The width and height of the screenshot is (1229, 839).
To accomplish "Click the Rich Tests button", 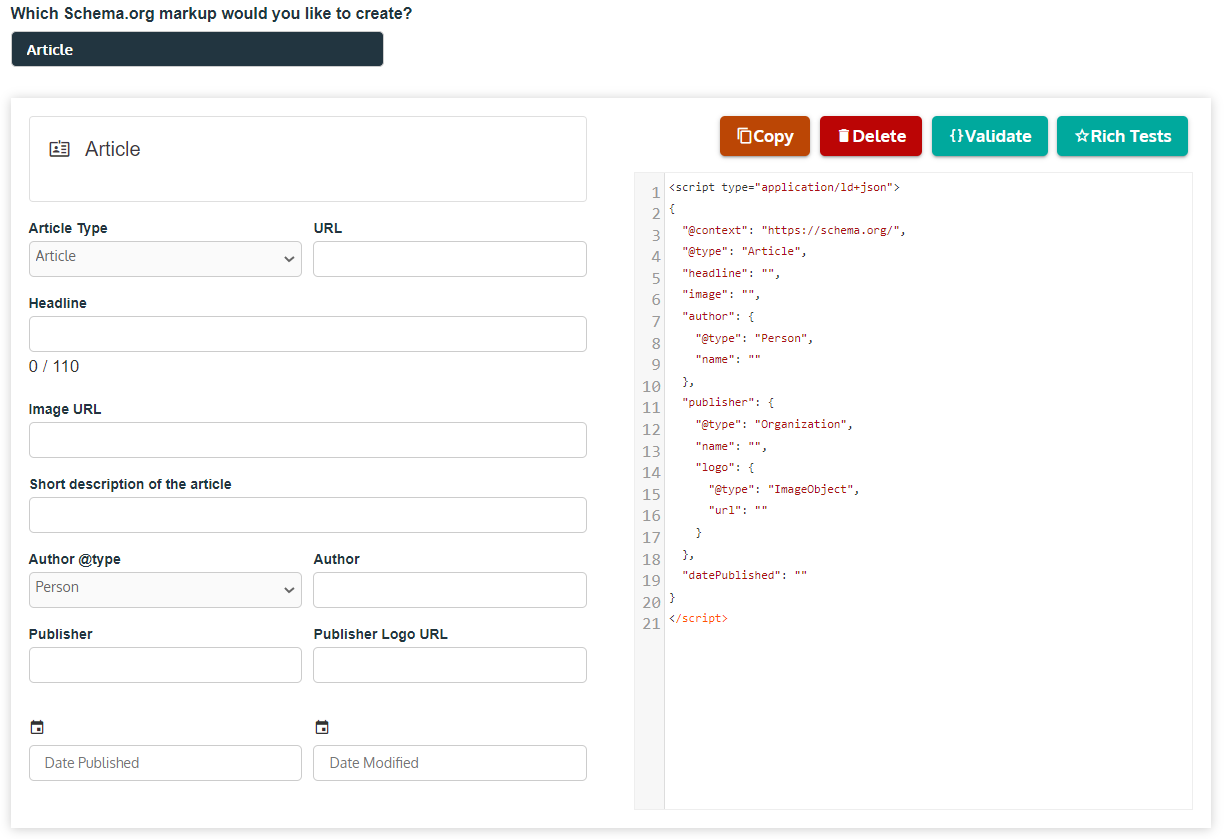I will click(x=1122, y=136).
